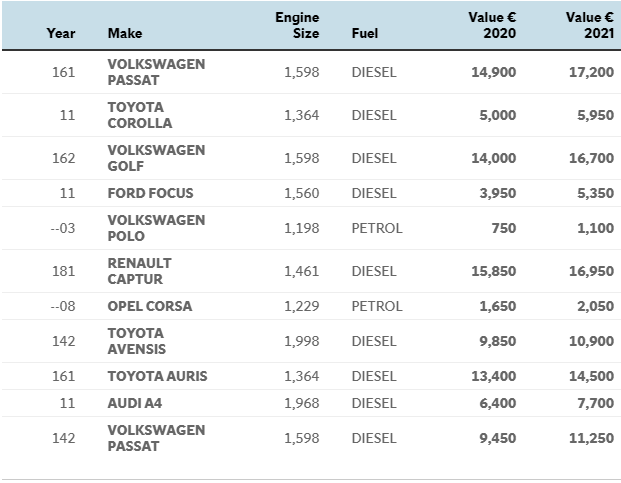Click the Ford Focus make cell
This screenshot has height=483, width=621.
click(150, 193)
